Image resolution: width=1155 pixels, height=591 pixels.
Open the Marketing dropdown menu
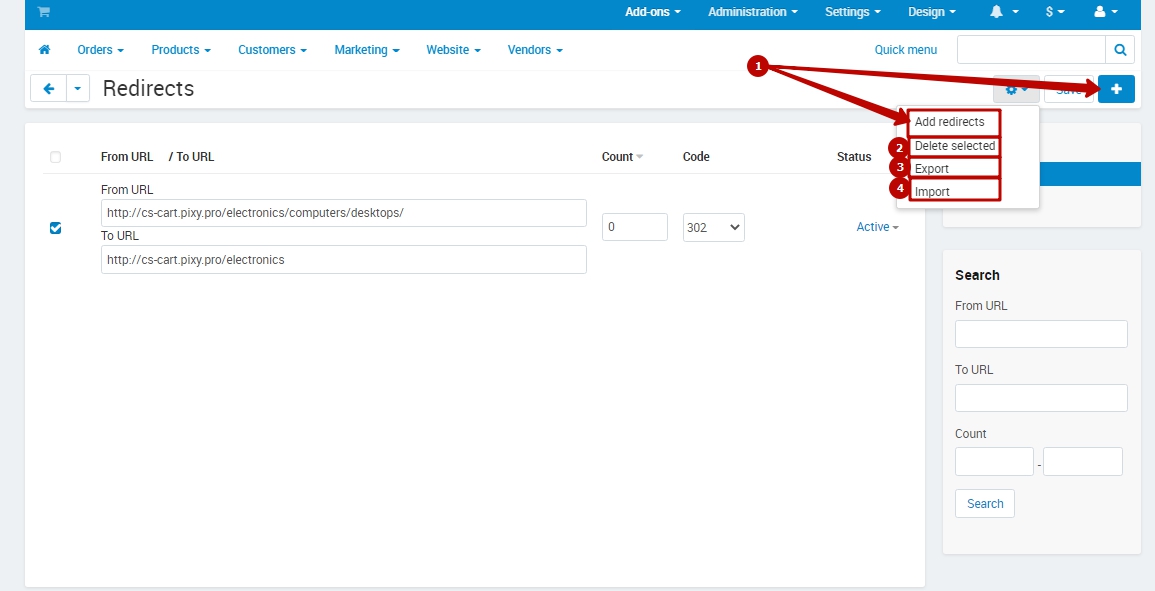pos(367,50)
